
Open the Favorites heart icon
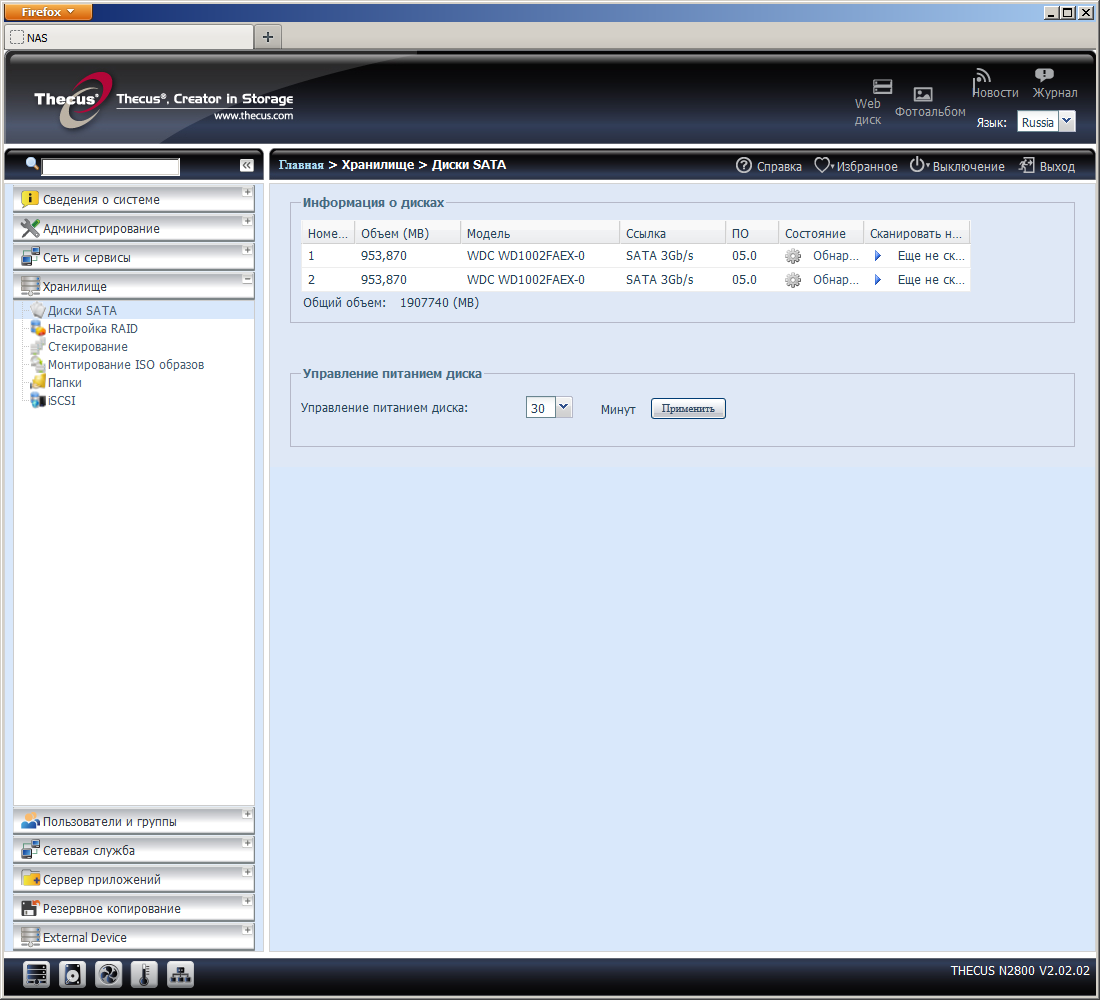click(x=822, y=166)
